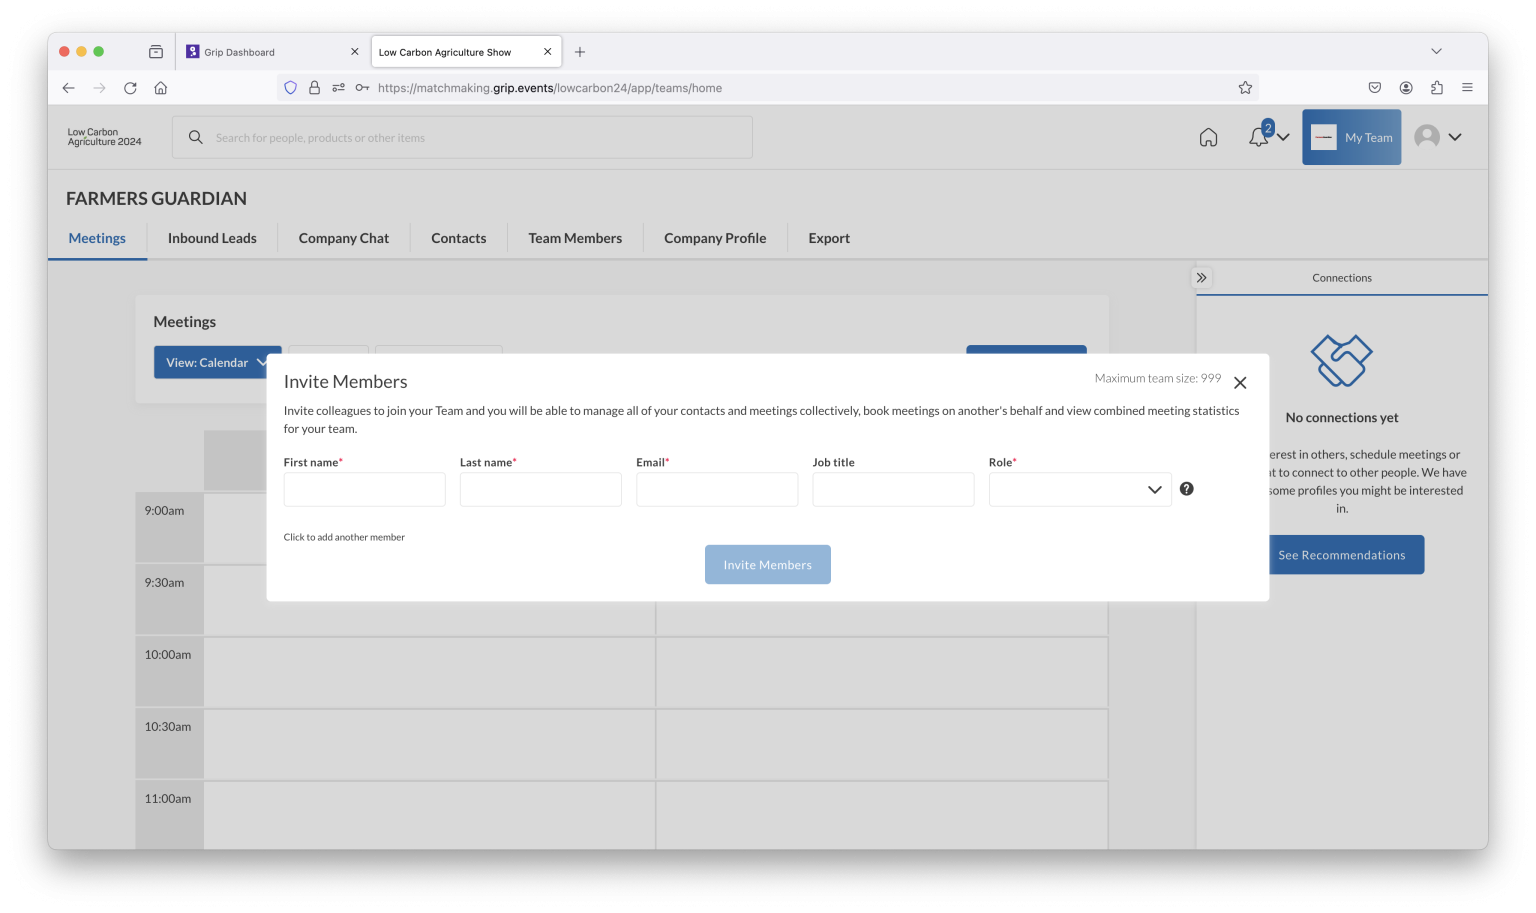Reload the page with the refresh icon
Screen dimensions: 1536x913
(x=130, y=87)
